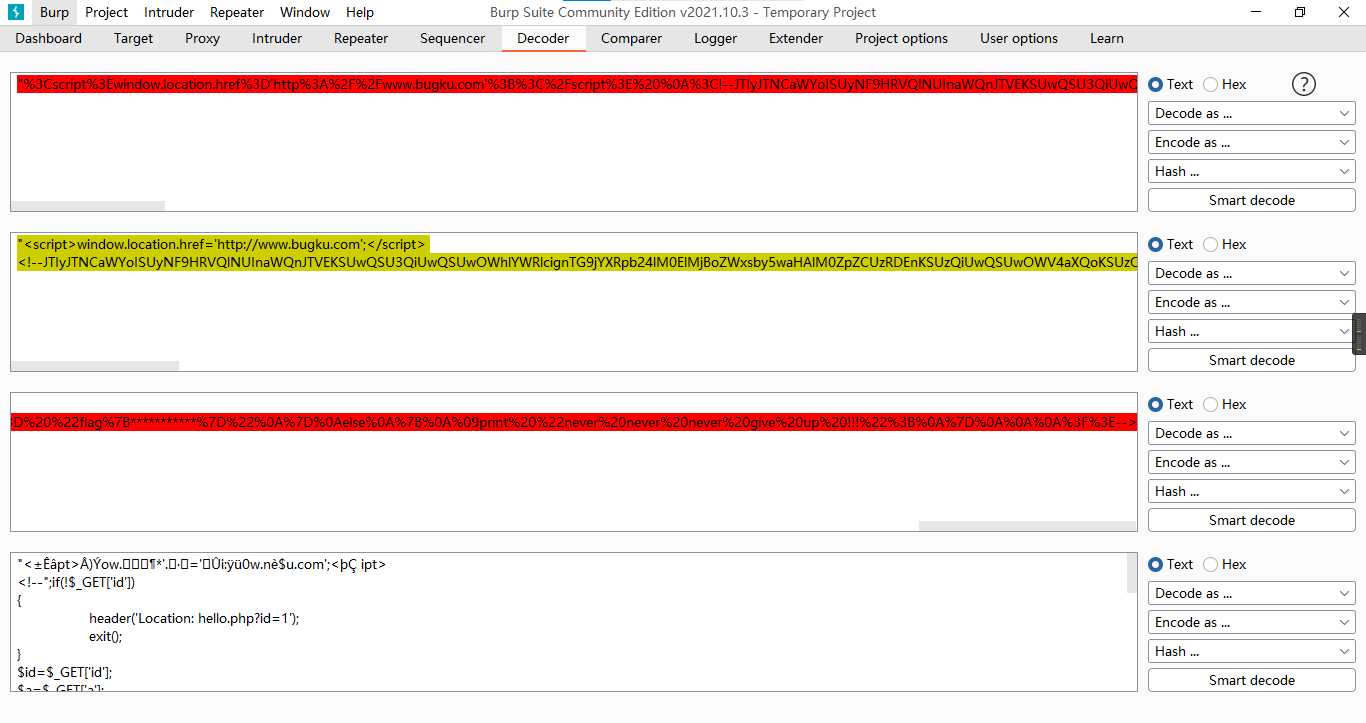The image size is (1366, 723).
Task: Open 'Encode as' dropdown in fourth panel
Action: (x=1252, y=622)
